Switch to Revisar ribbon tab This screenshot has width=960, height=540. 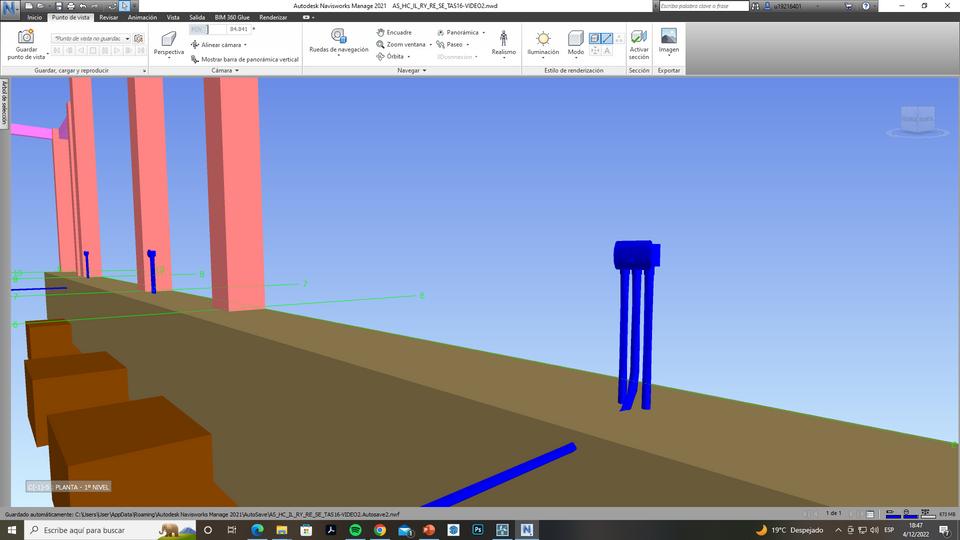click(108, 17)
